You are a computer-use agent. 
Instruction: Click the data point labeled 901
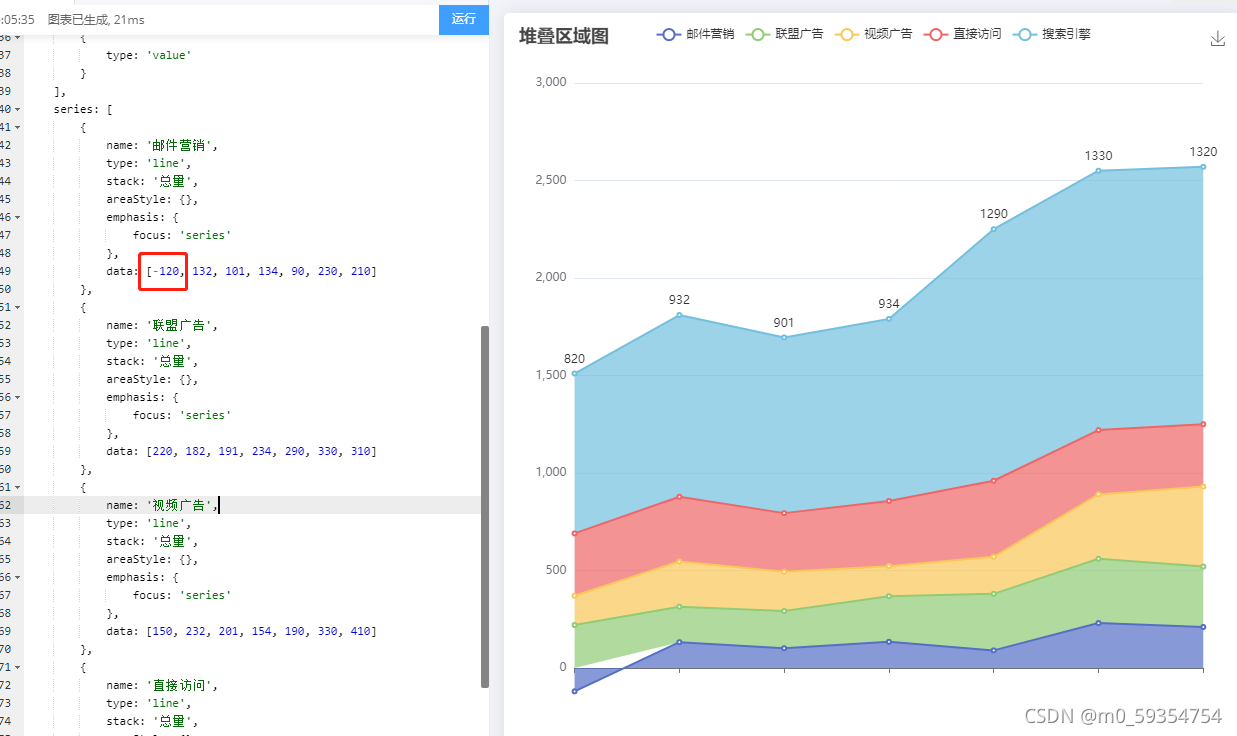tap(784, 337)
